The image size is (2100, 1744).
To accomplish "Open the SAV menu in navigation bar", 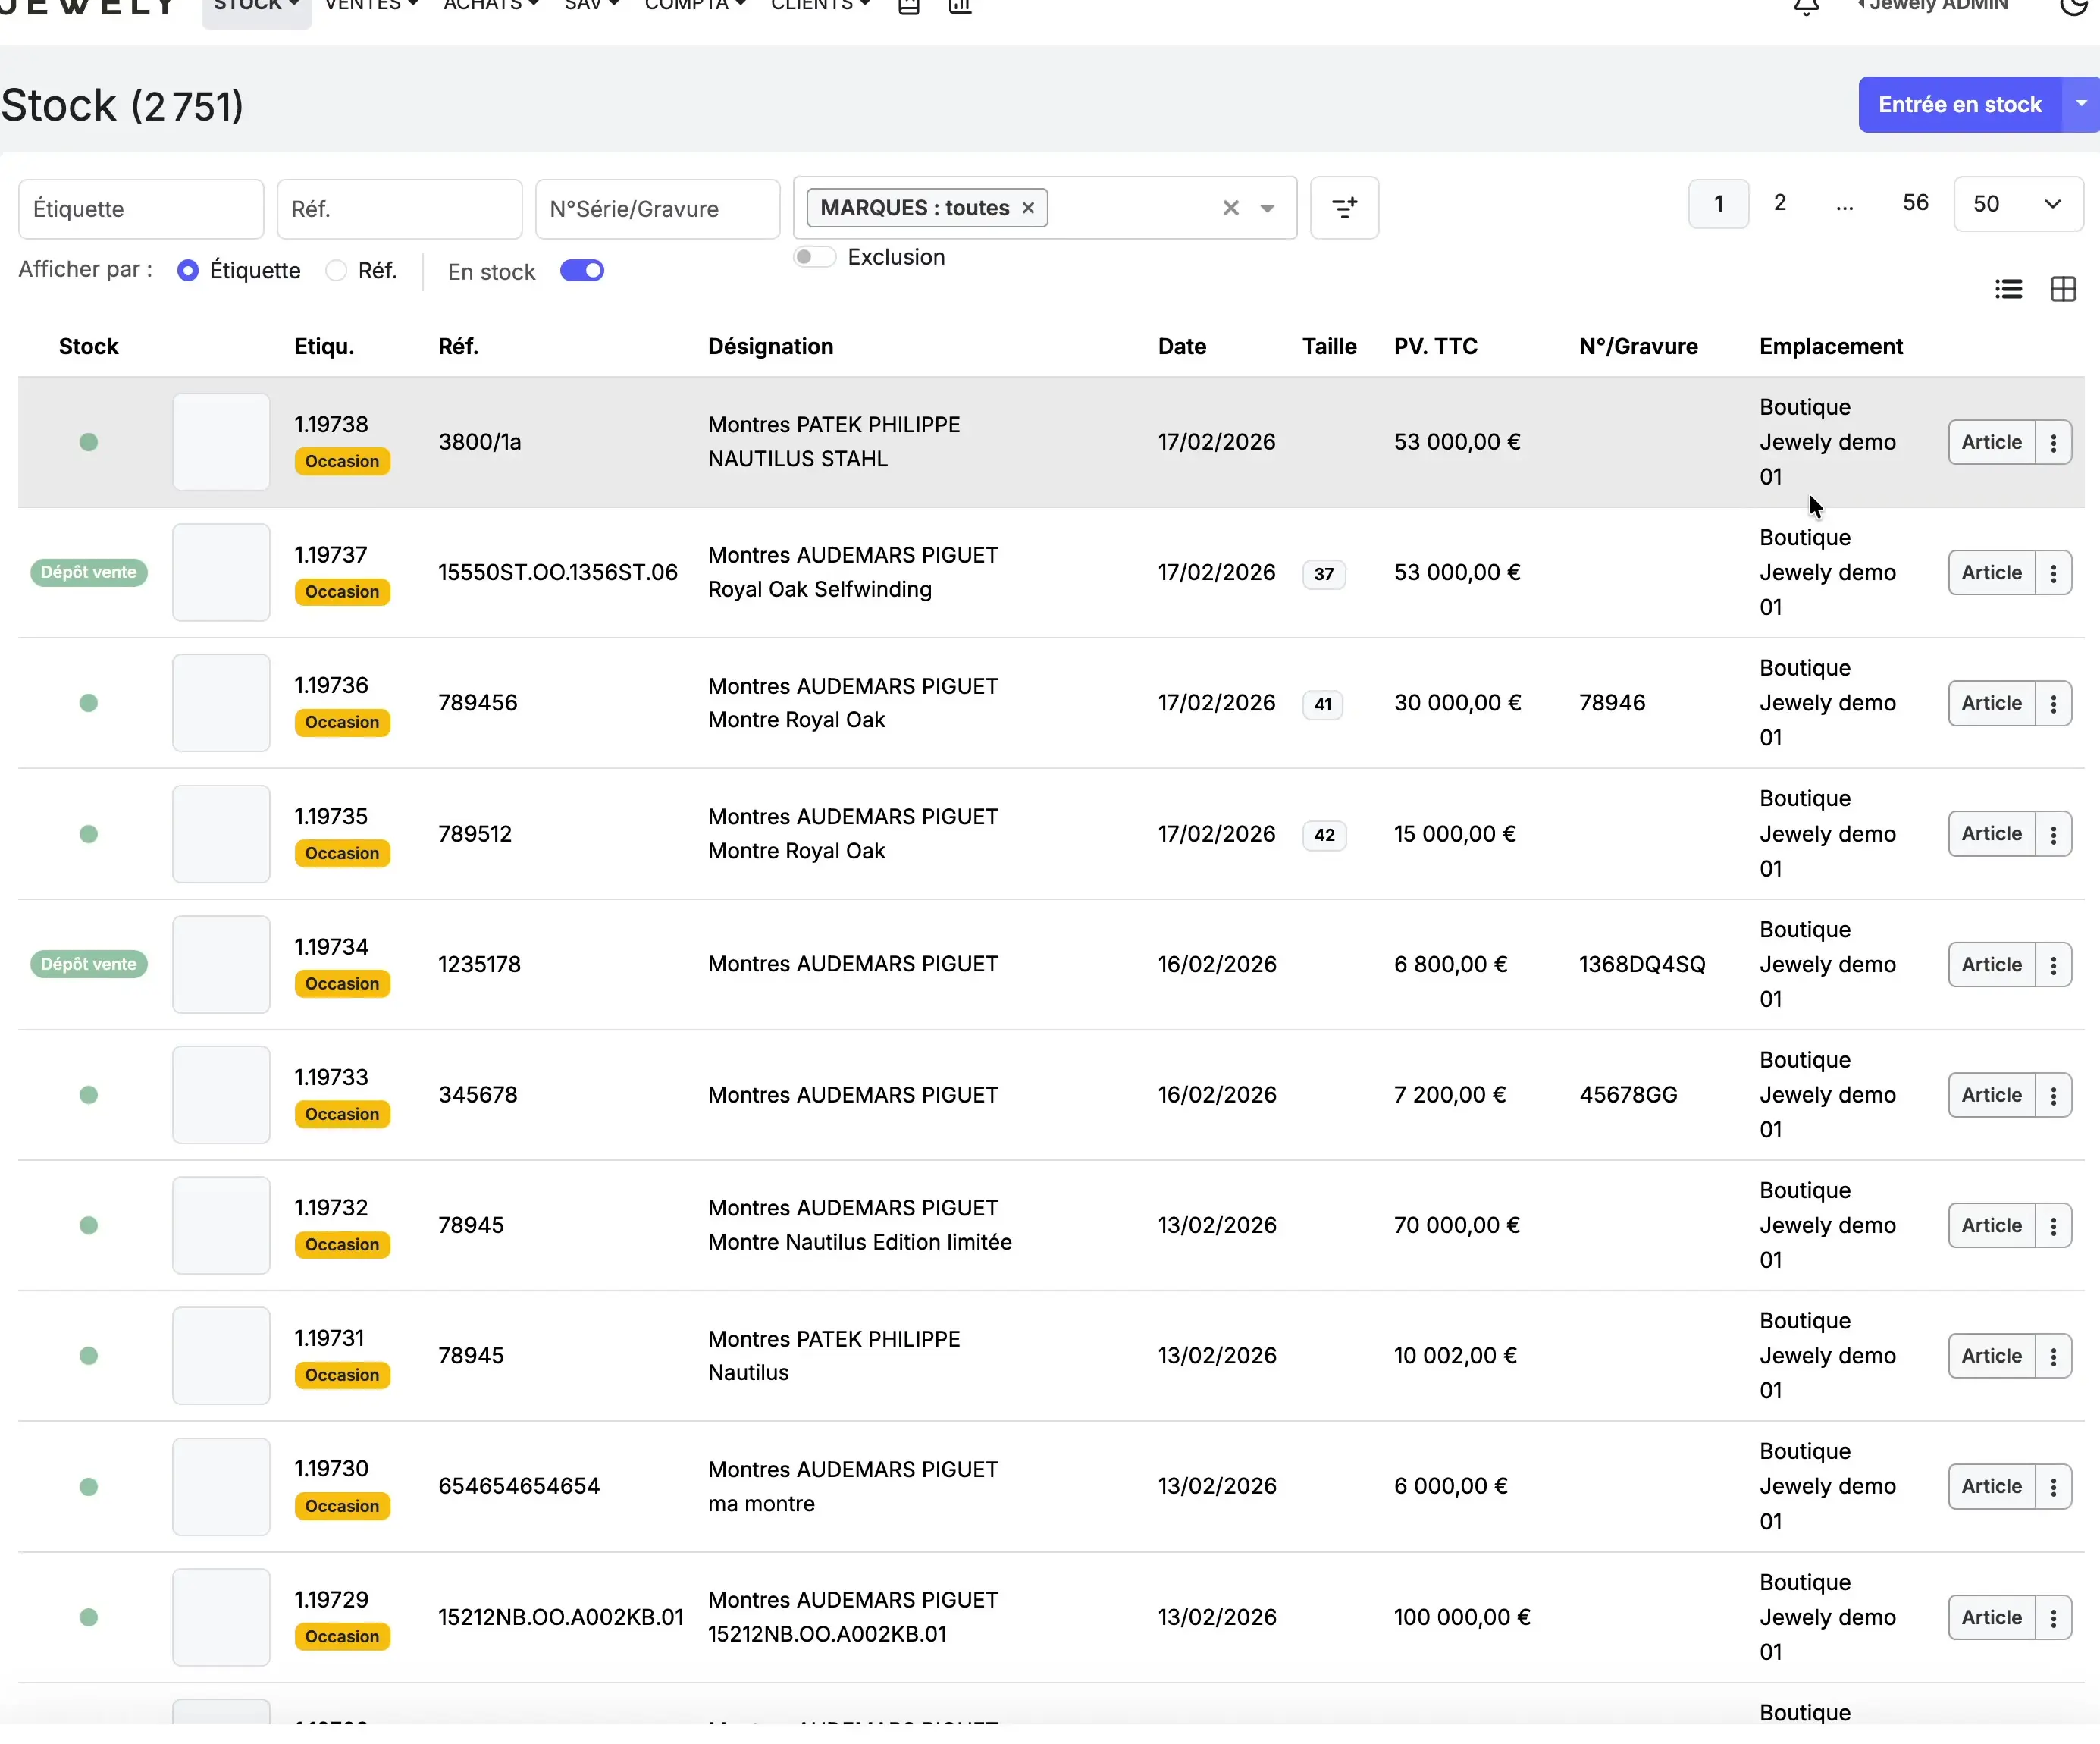I will click(x=591, y=5).
